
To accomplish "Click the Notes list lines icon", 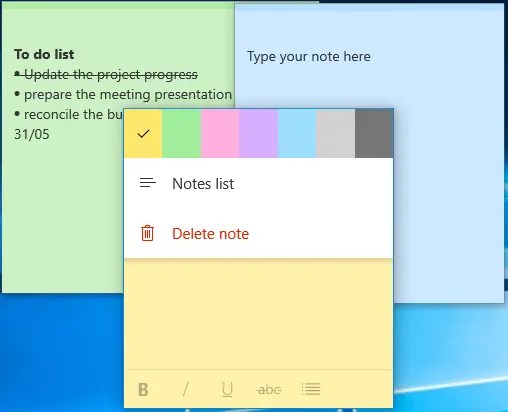I will [x=148, y=183].
